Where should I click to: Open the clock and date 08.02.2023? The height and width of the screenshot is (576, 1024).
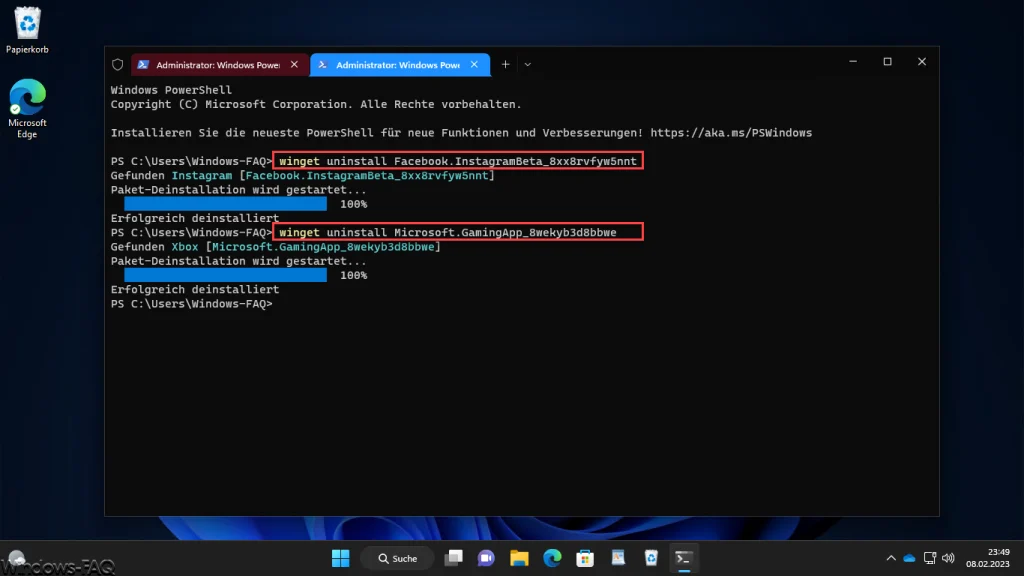pyautogui.click(x=988, y=558)
